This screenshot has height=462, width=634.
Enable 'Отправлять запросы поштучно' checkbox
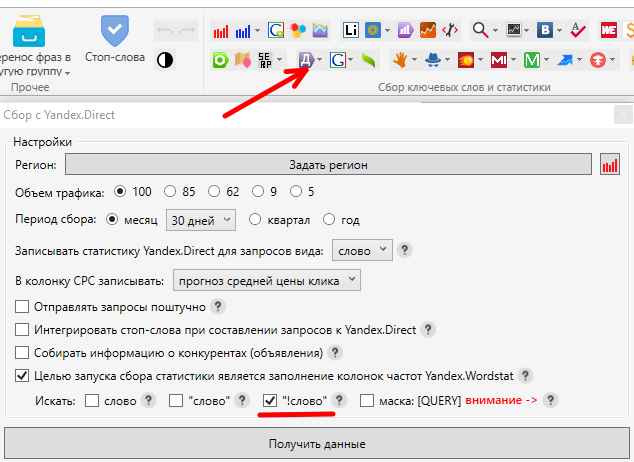tap(23, 307)
